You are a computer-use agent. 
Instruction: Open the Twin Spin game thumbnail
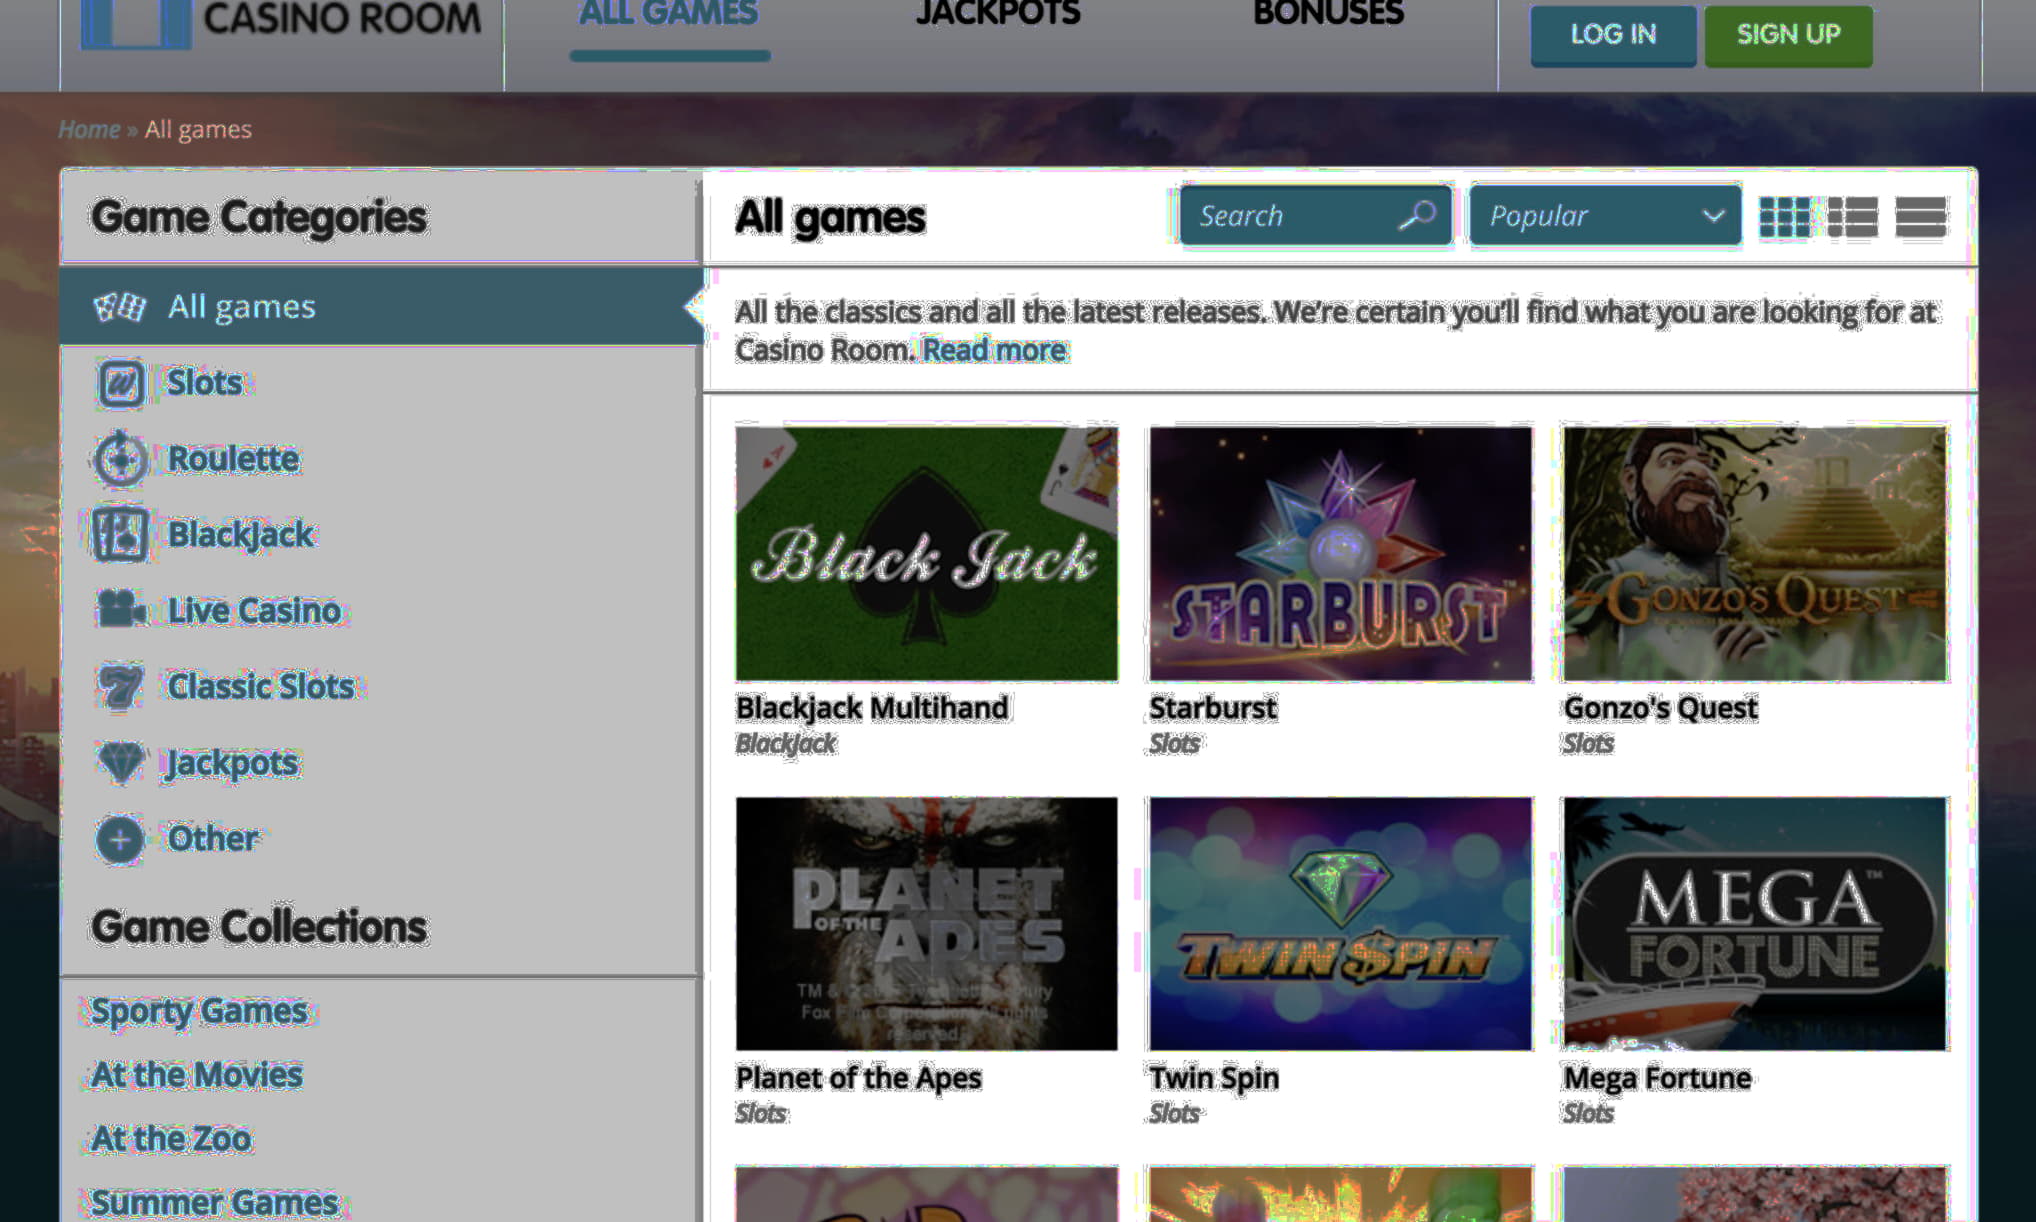pos(1340,924)
